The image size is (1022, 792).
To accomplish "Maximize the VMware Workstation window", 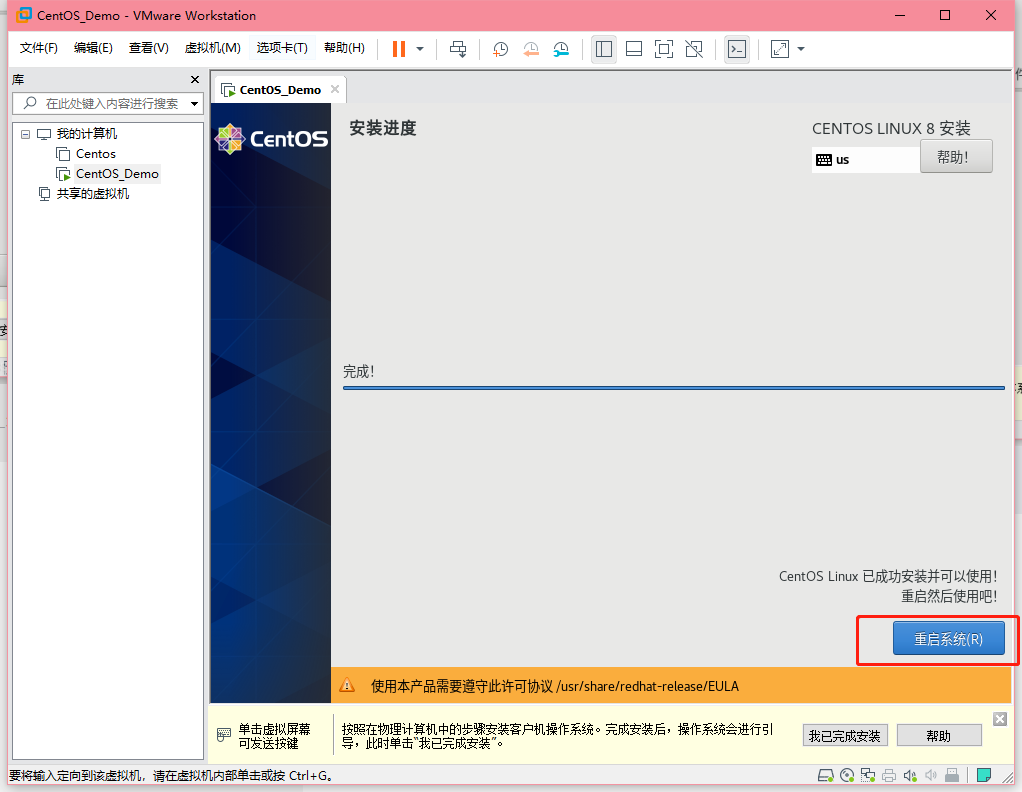I will tap(945, 15).
